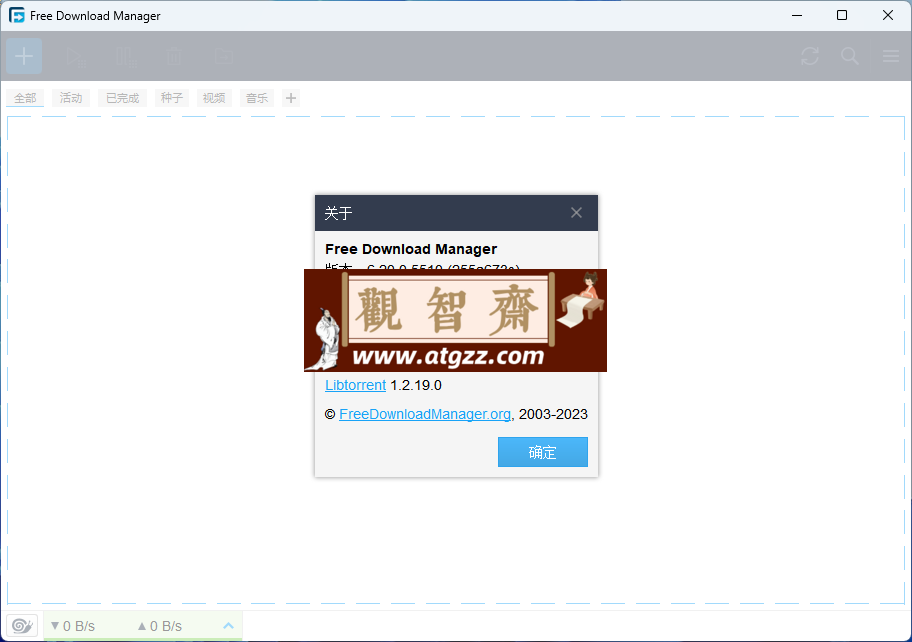Select the 活动 filter tab
Screen dimensions: 912x642
point(71,98)
